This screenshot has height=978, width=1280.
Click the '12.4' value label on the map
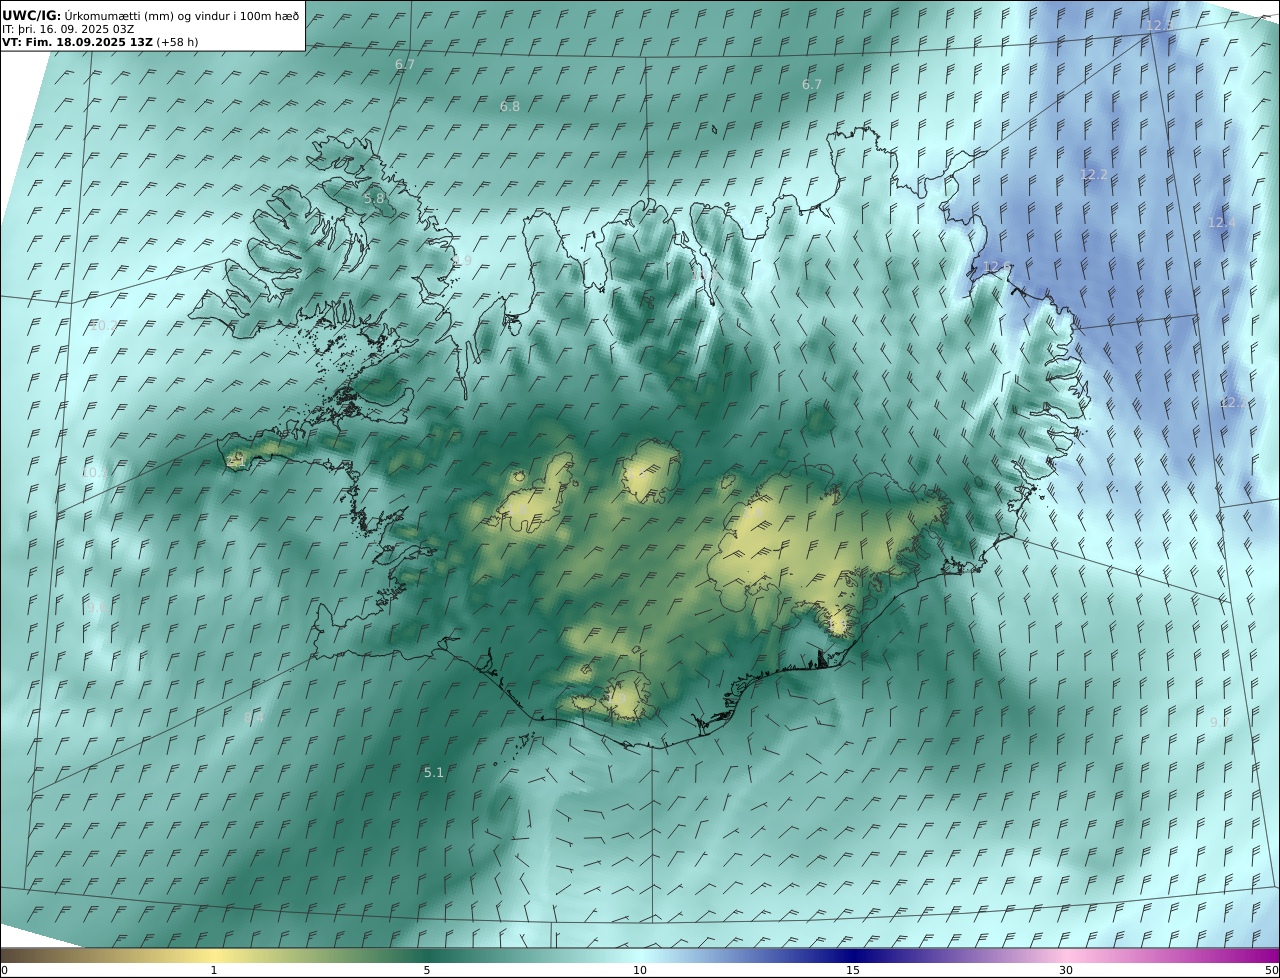[x=1222, y=222]
